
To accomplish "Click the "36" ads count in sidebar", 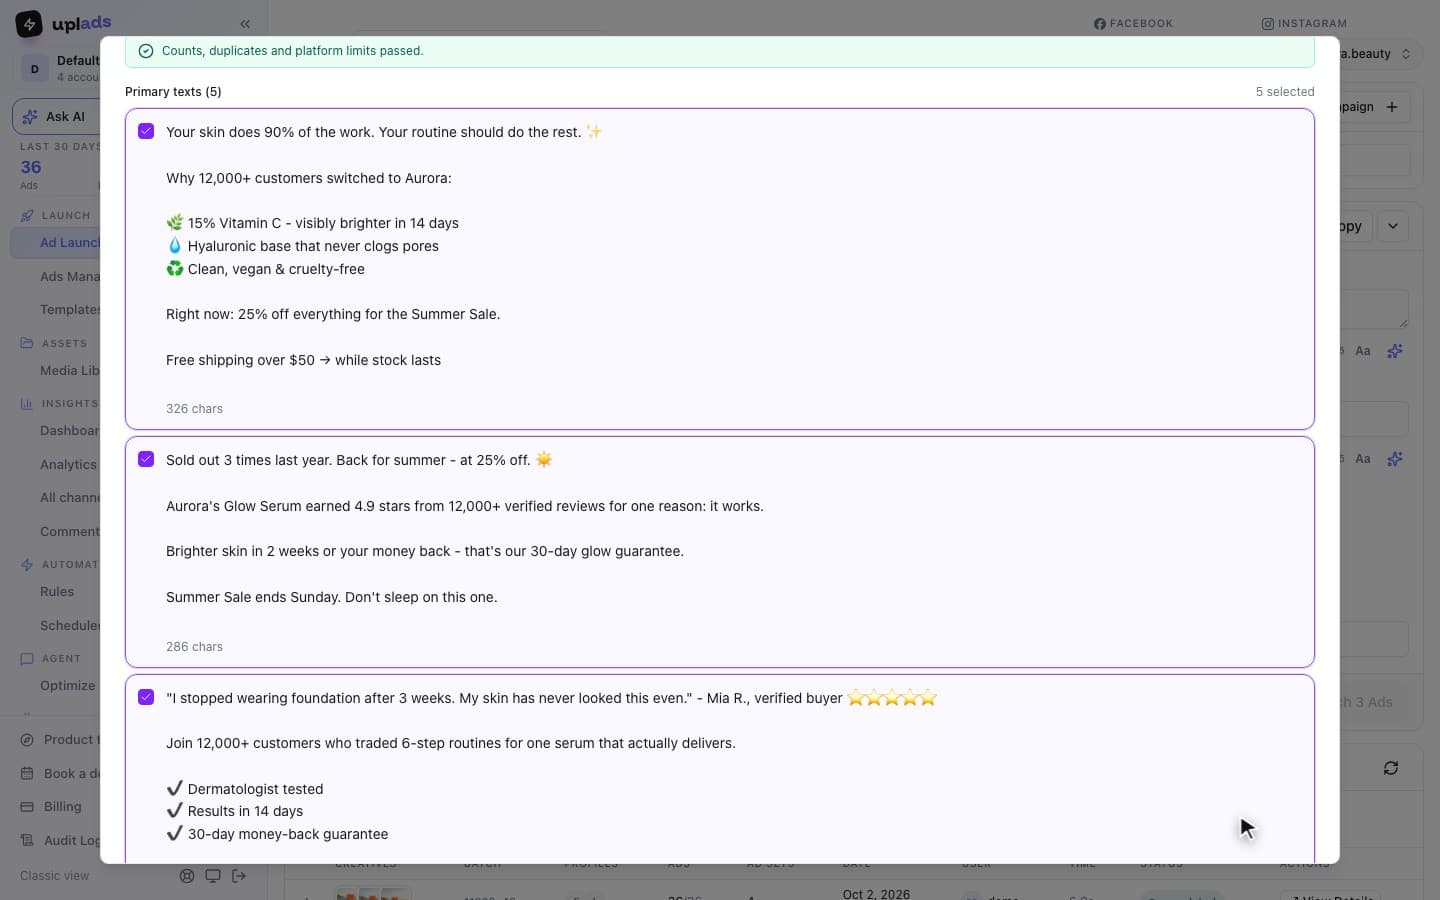I will [x=31, y=167].
